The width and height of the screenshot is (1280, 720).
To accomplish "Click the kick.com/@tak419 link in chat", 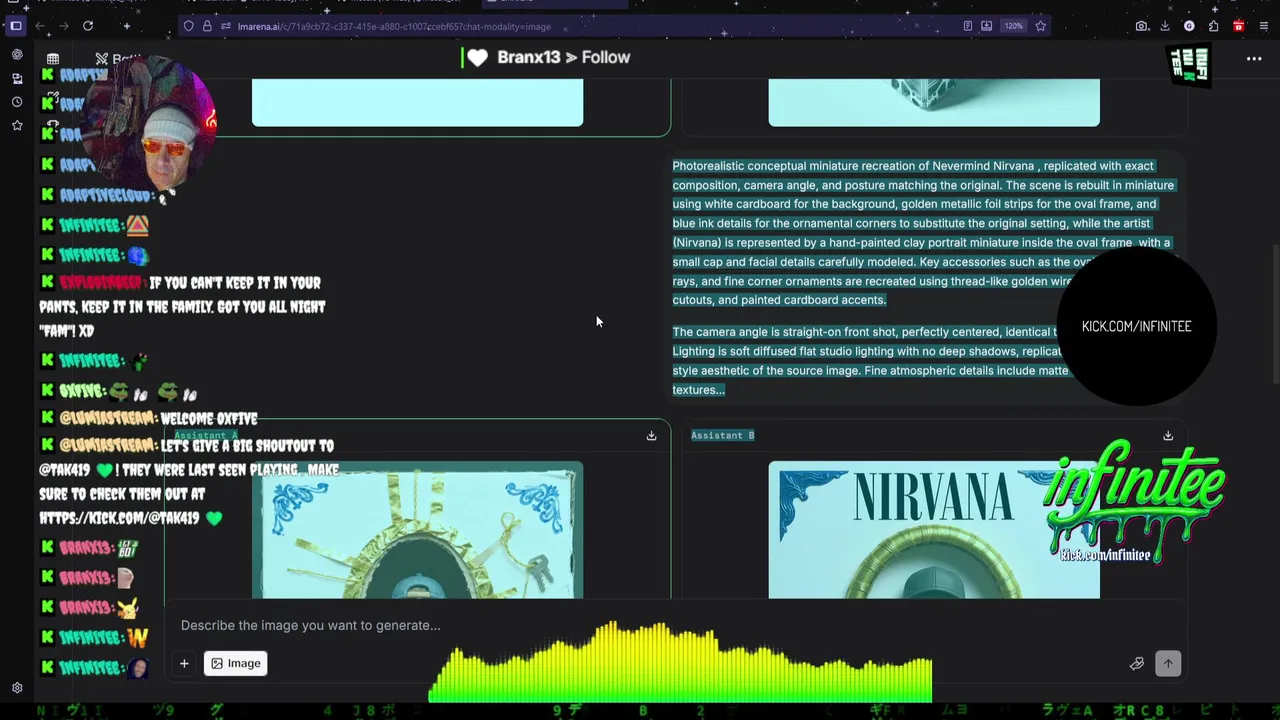I will [x=119, y=518].
